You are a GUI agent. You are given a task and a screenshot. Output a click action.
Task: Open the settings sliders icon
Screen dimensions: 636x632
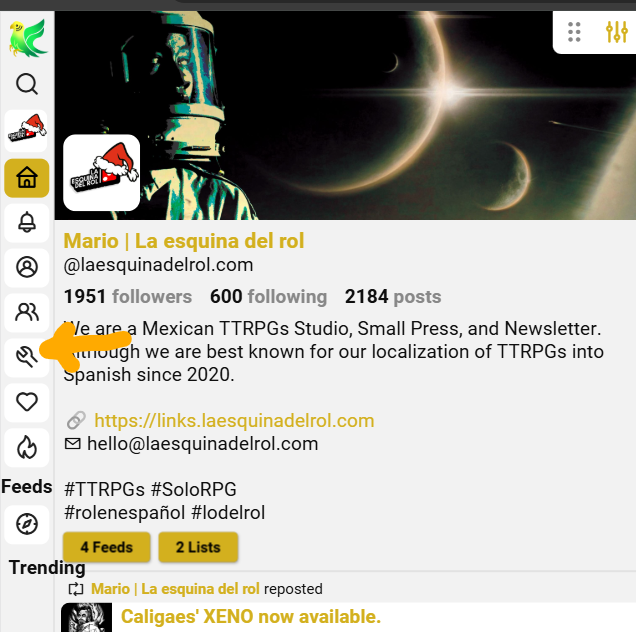click(x=617, y=32)
